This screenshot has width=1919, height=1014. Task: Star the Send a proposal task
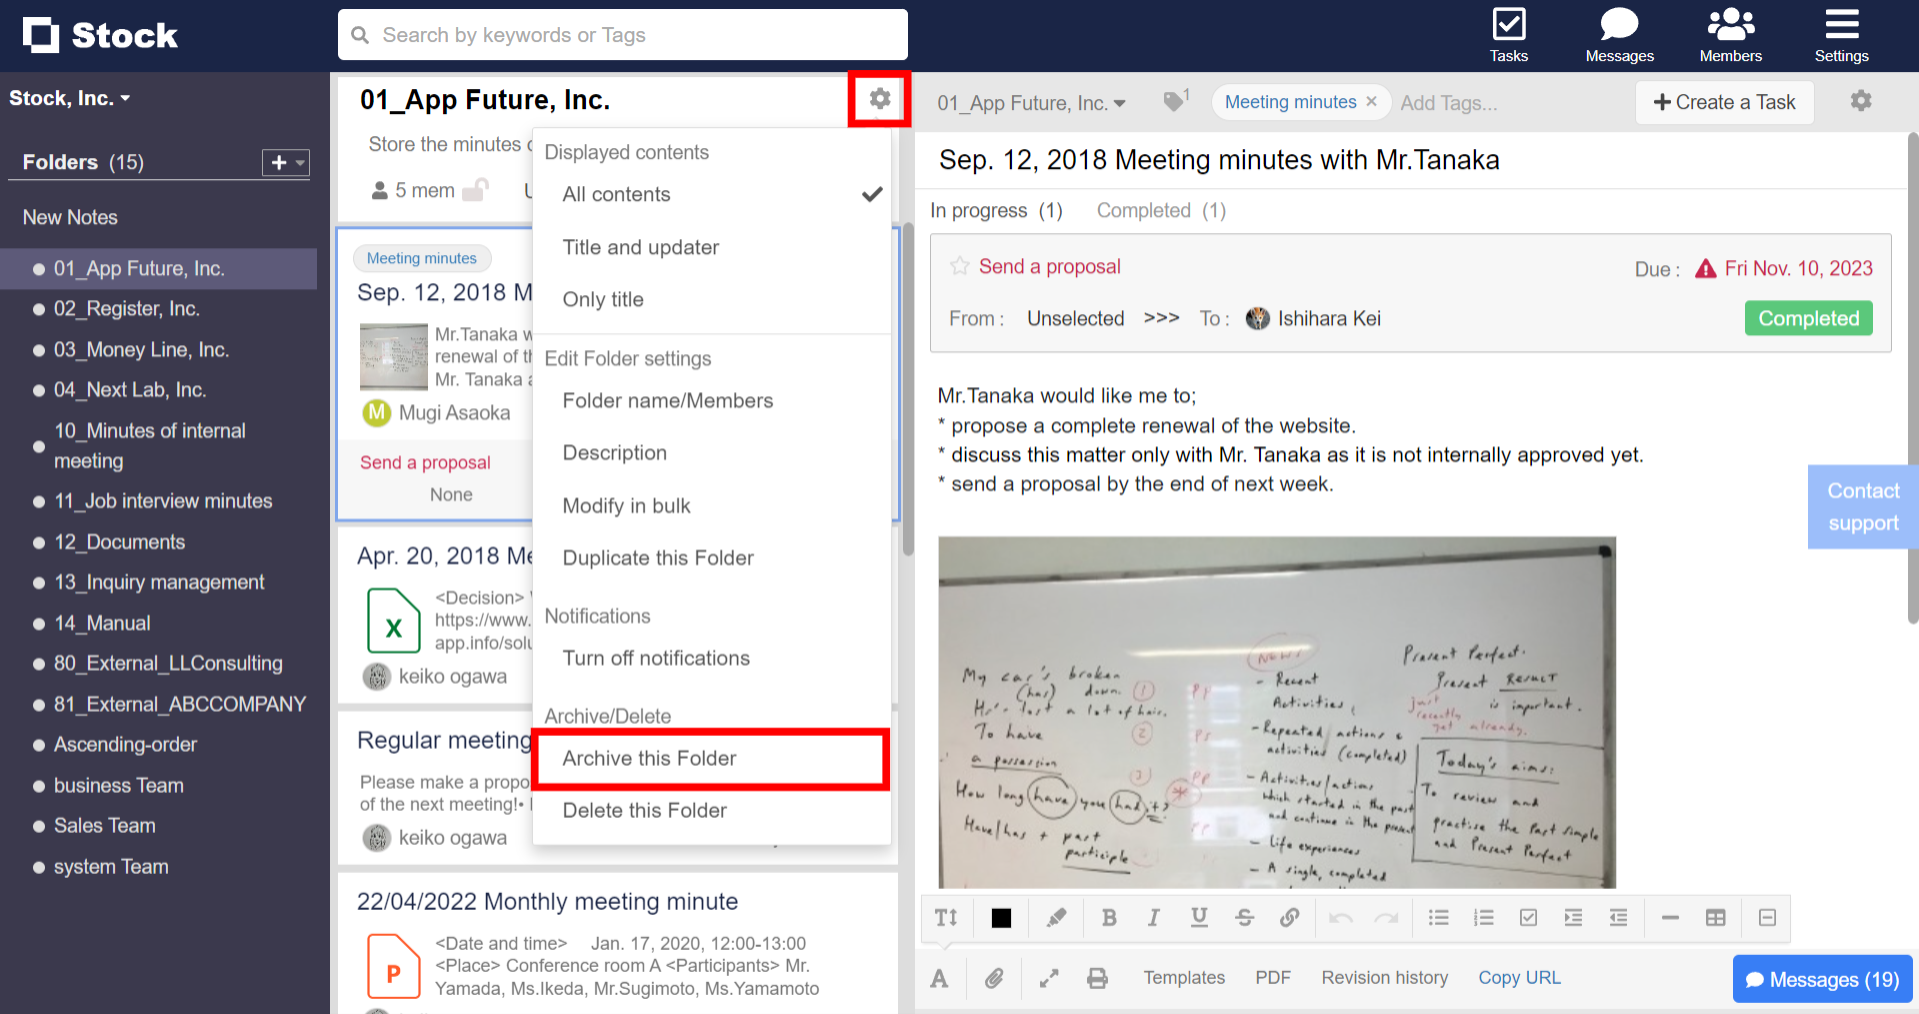(x=959, y=266)
